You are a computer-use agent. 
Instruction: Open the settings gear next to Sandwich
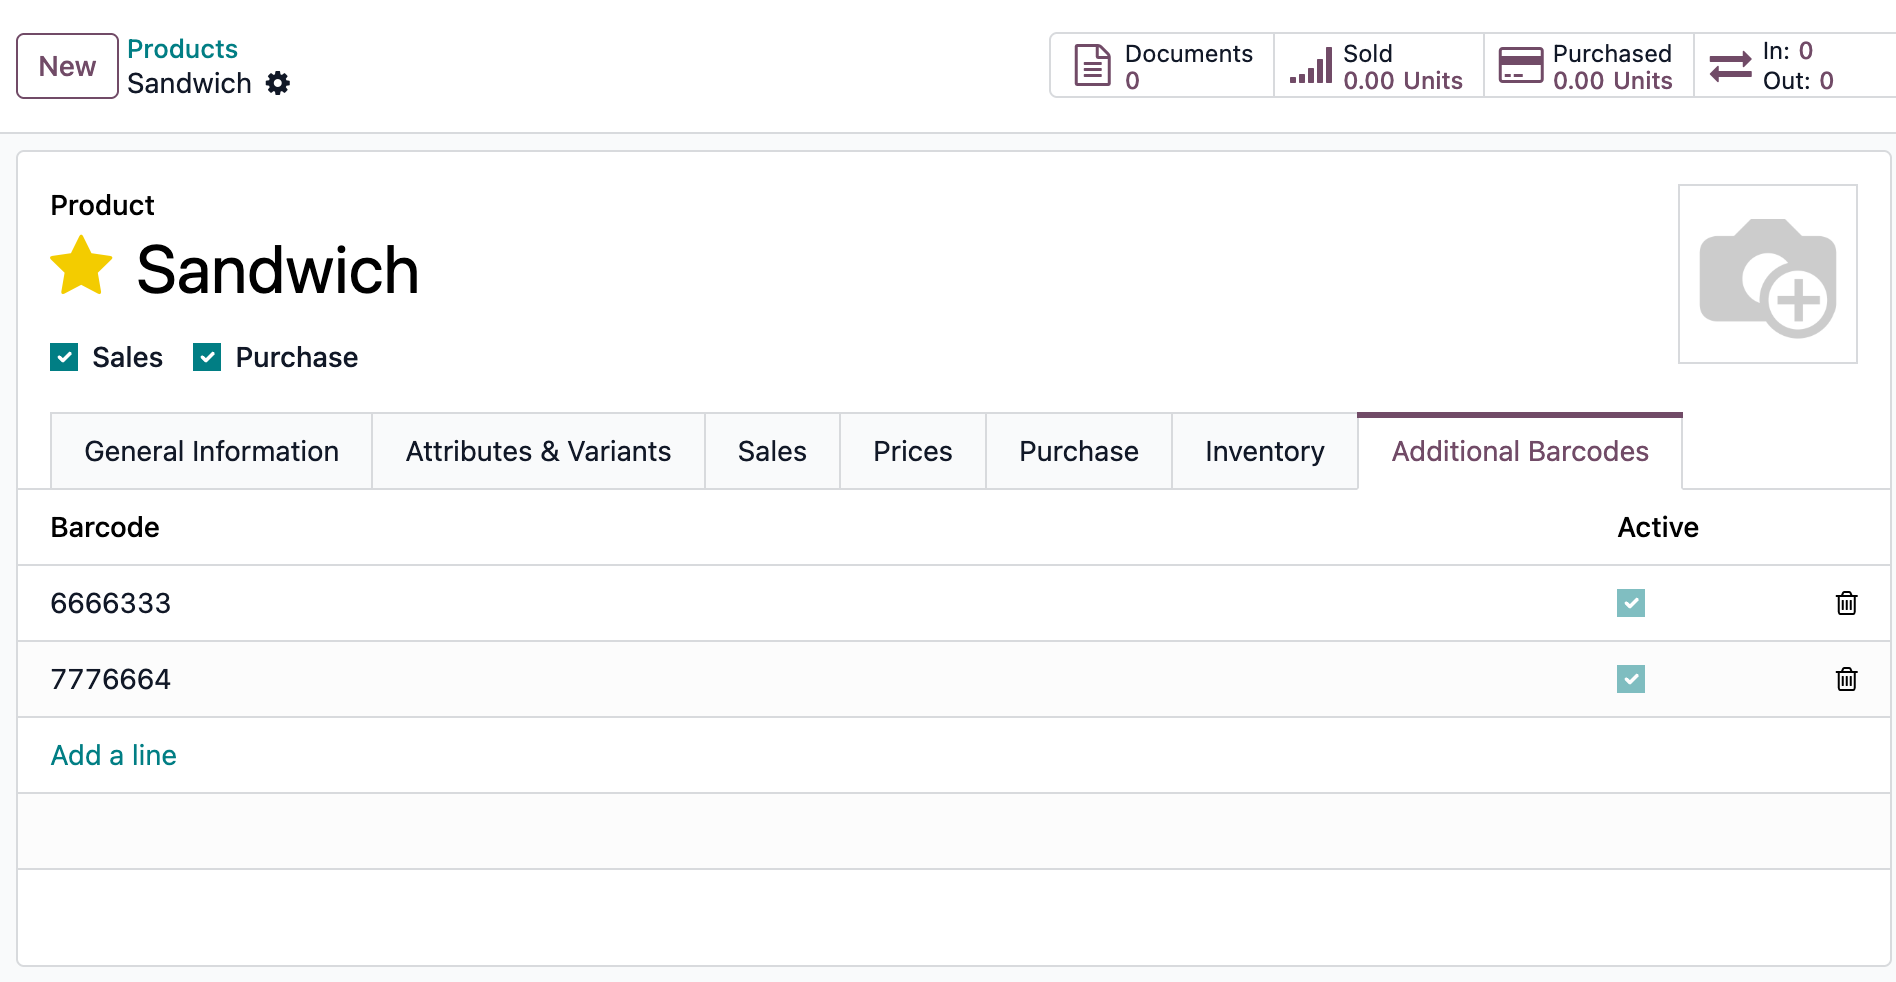(277, 83)
